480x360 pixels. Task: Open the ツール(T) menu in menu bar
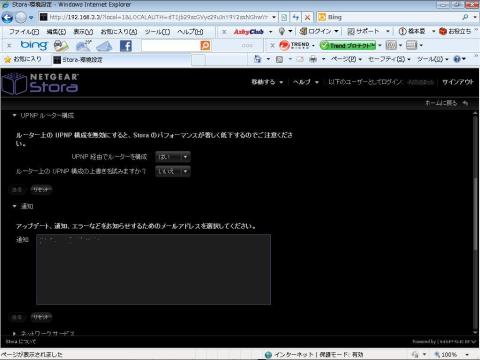pos(157,32)
